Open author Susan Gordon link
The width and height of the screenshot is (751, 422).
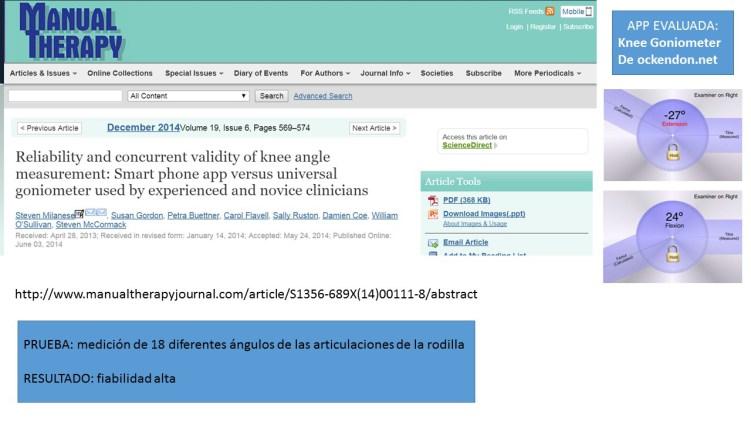(137, 216)
